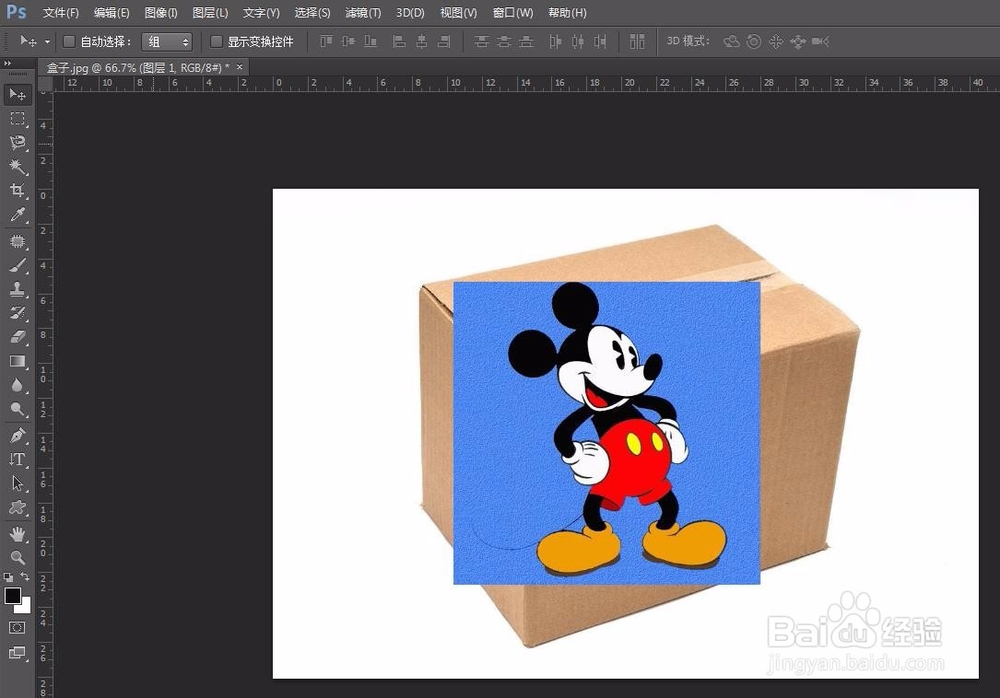The height and width of the screenshot is (698, 1000).
Task: Select the Rectangular Marquee tool
Action: [x=17, y=119]
